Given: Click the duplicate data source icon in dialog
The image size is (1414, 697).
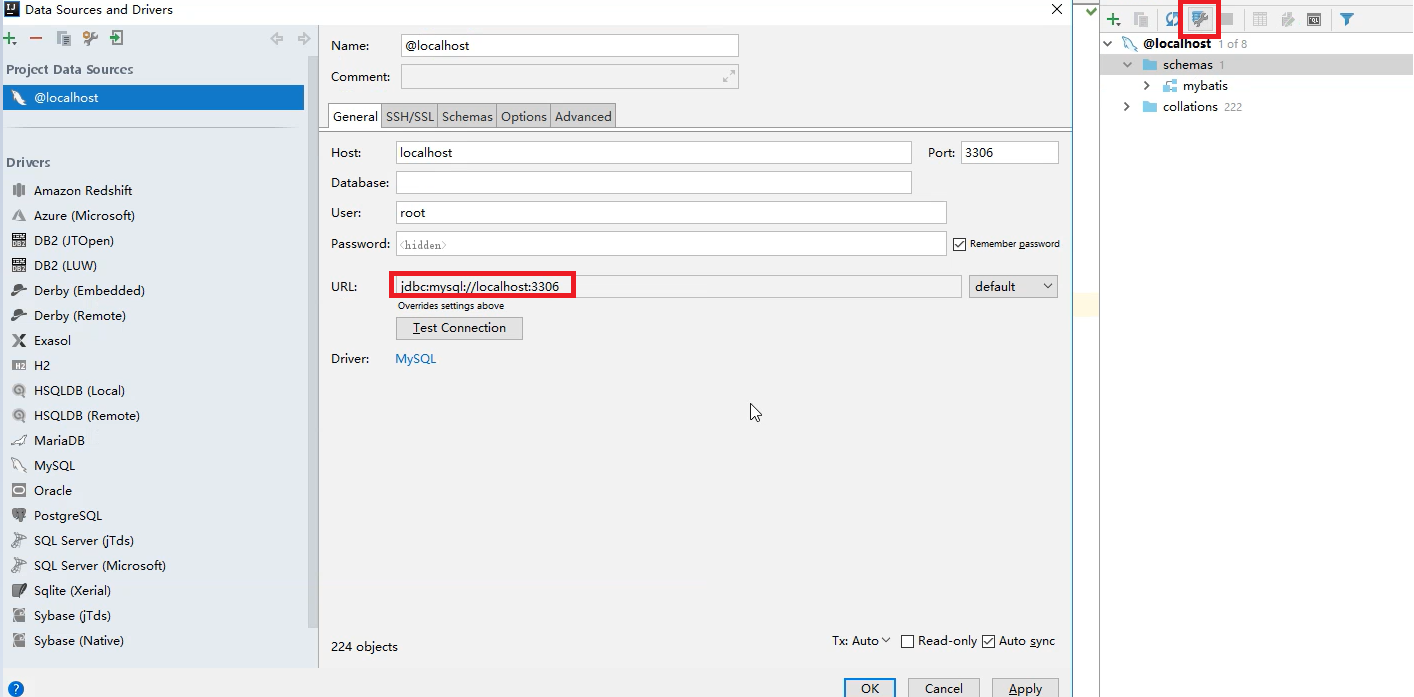Looking at the screenshot, I should (64, 38).
